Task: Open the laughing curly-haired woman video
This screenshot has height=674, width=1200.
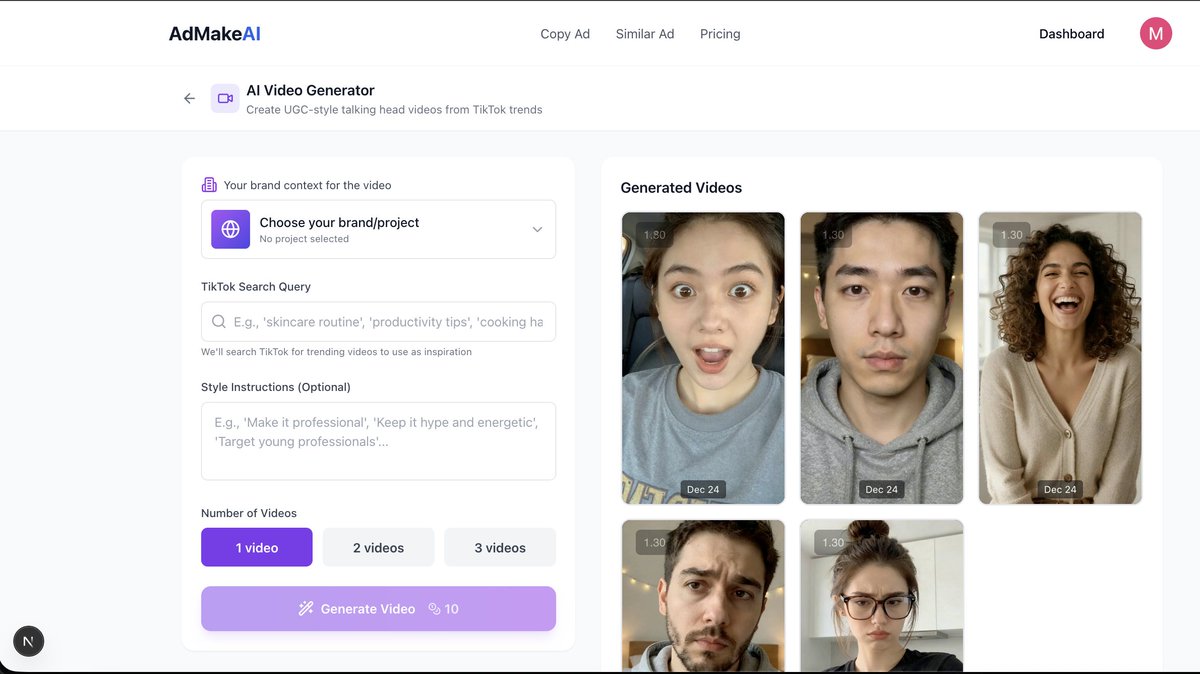Action: click(x=1060, y=358)
